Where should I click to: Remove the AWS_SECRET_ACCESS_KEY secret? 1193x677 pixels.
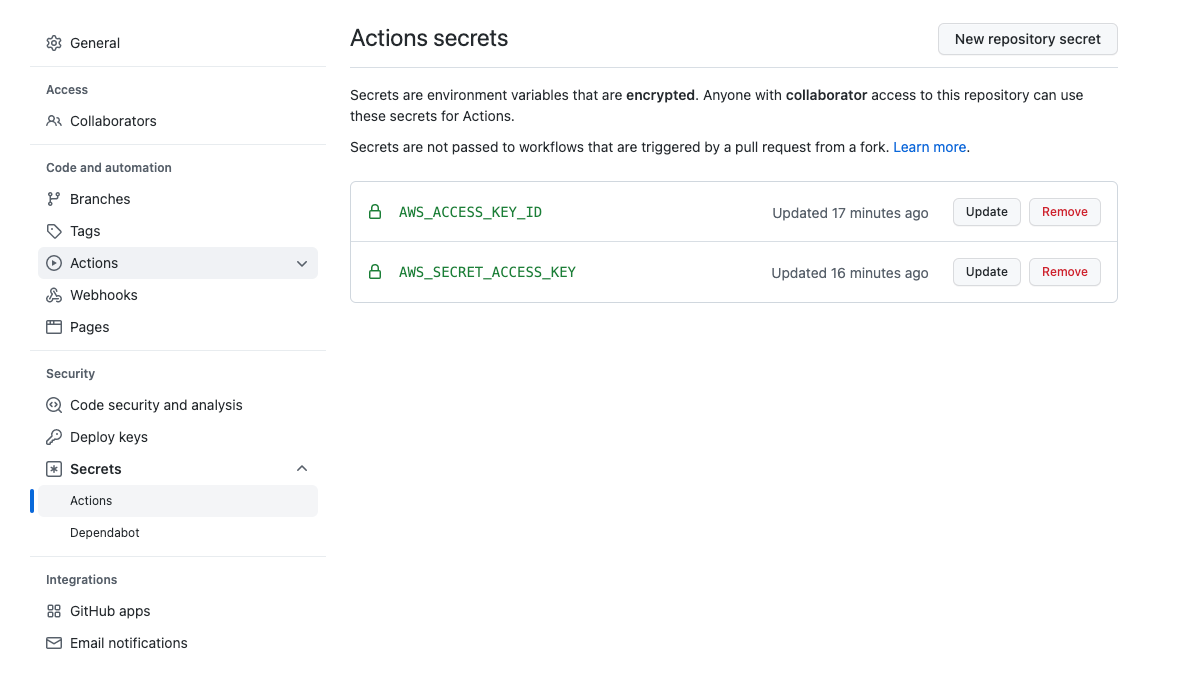pos(1064,272)
